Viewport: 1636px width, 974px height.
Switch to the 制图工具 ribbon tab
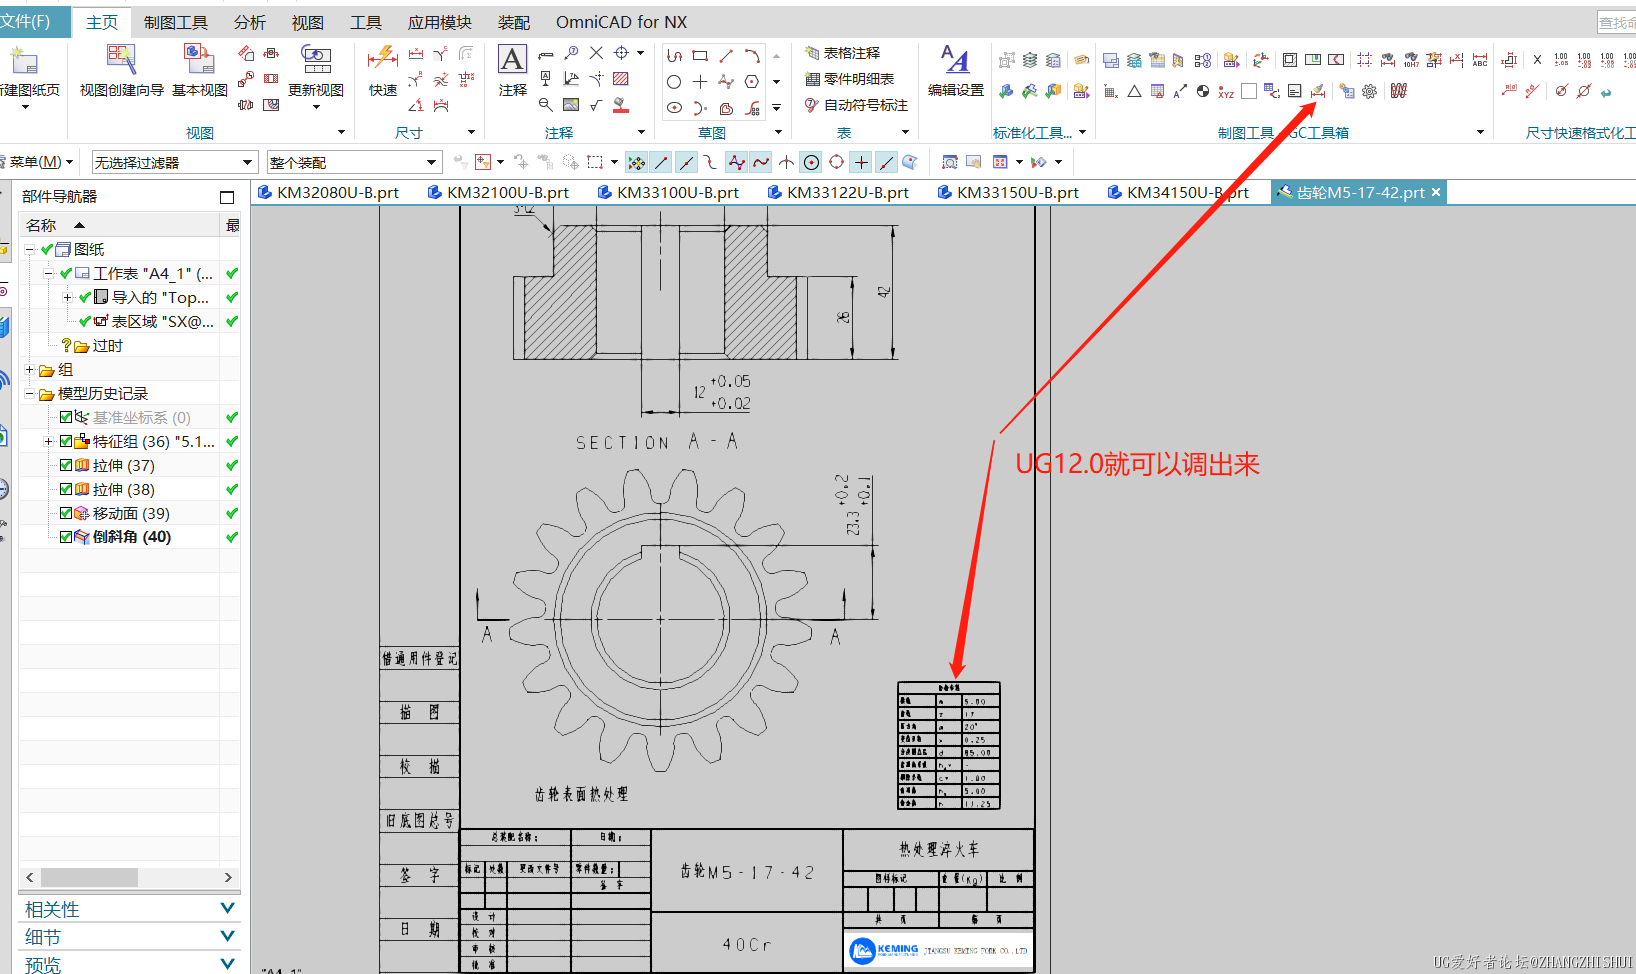pyautogui.click(x=176, y=22)
